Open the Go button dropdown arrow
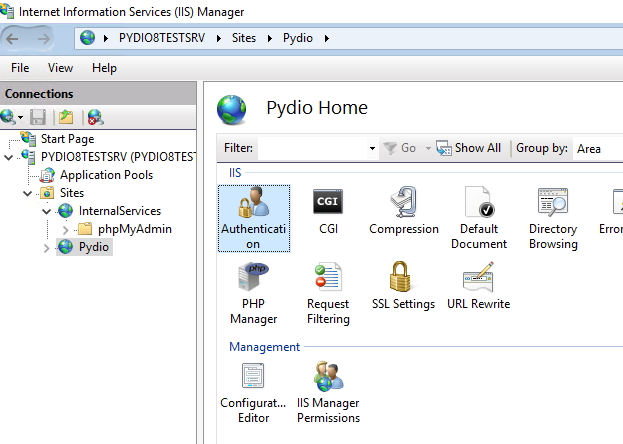Screen dimensions: 623x444 click(x=428, y=148)
